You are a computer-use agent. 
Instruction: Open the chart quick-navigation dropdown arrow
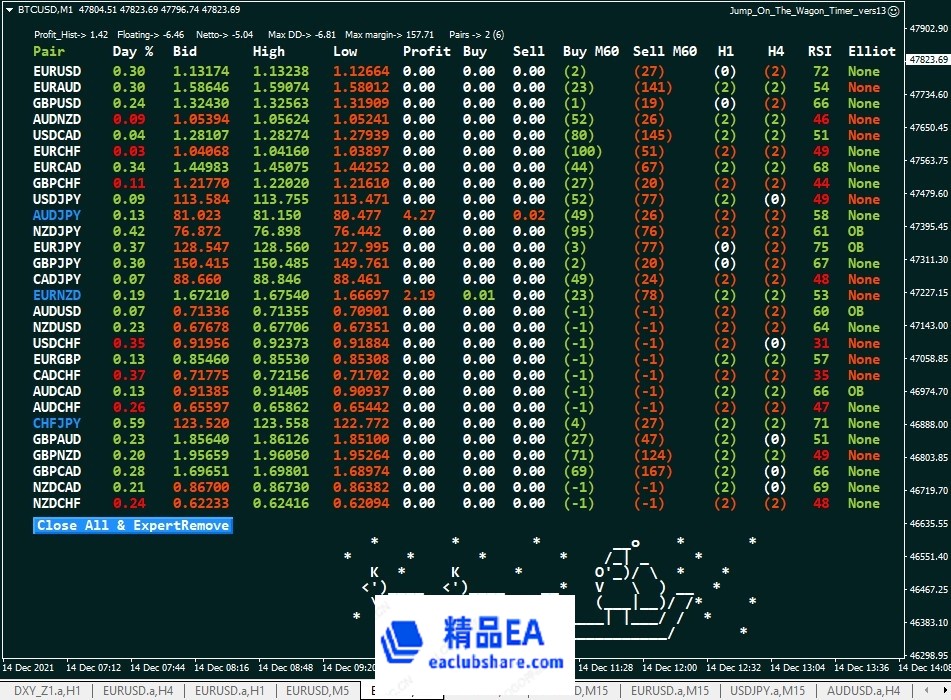coord(9,9)
